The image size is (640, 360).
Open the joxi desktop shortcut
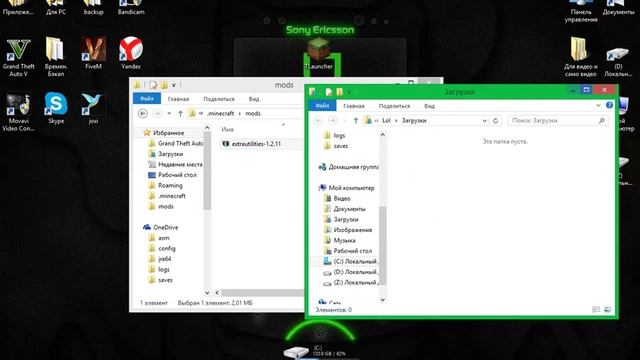[93, 108]
